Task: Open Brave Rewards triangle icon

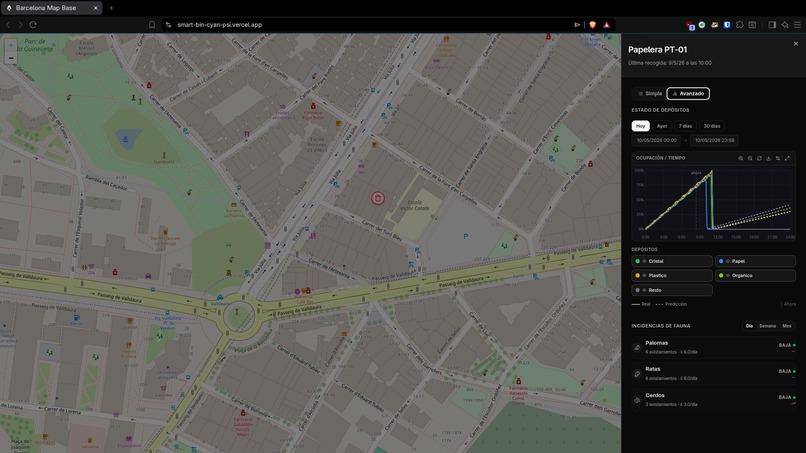Action: coord(607,25)
